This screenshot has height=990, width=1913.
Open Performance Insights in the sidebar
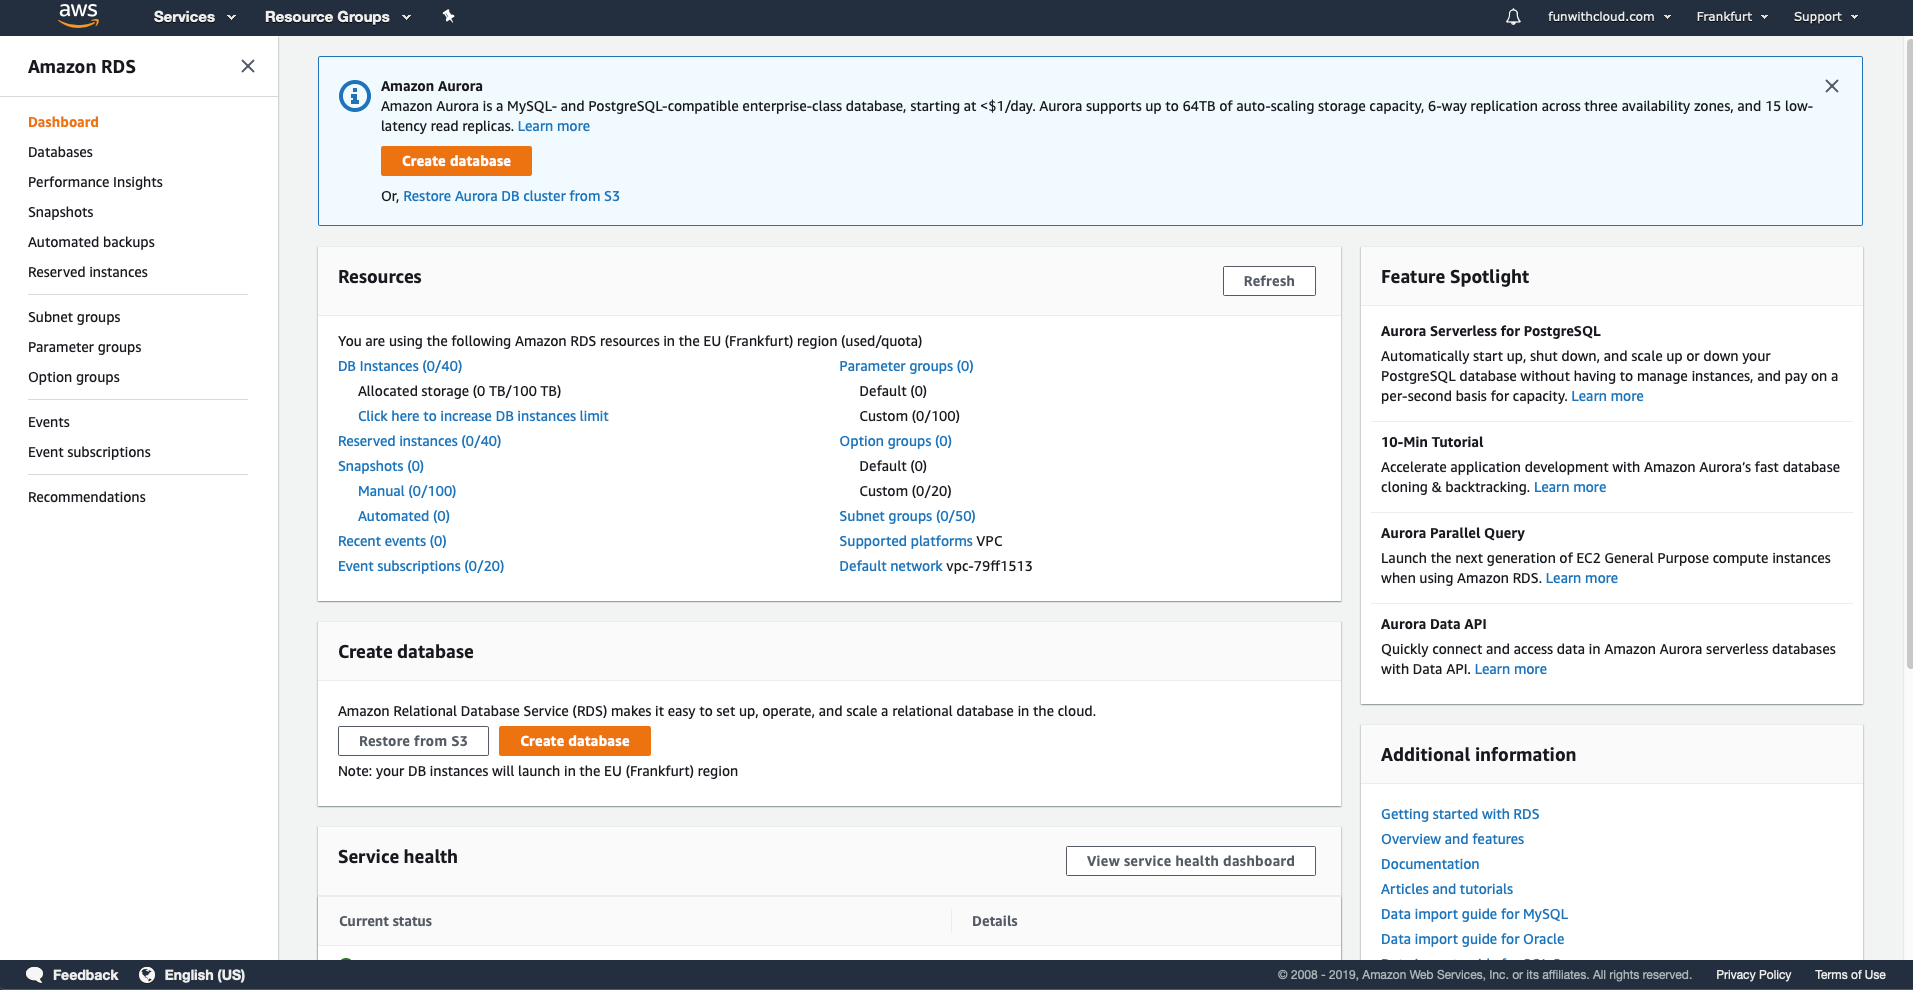pyautogui.click(x=95, y=182)
